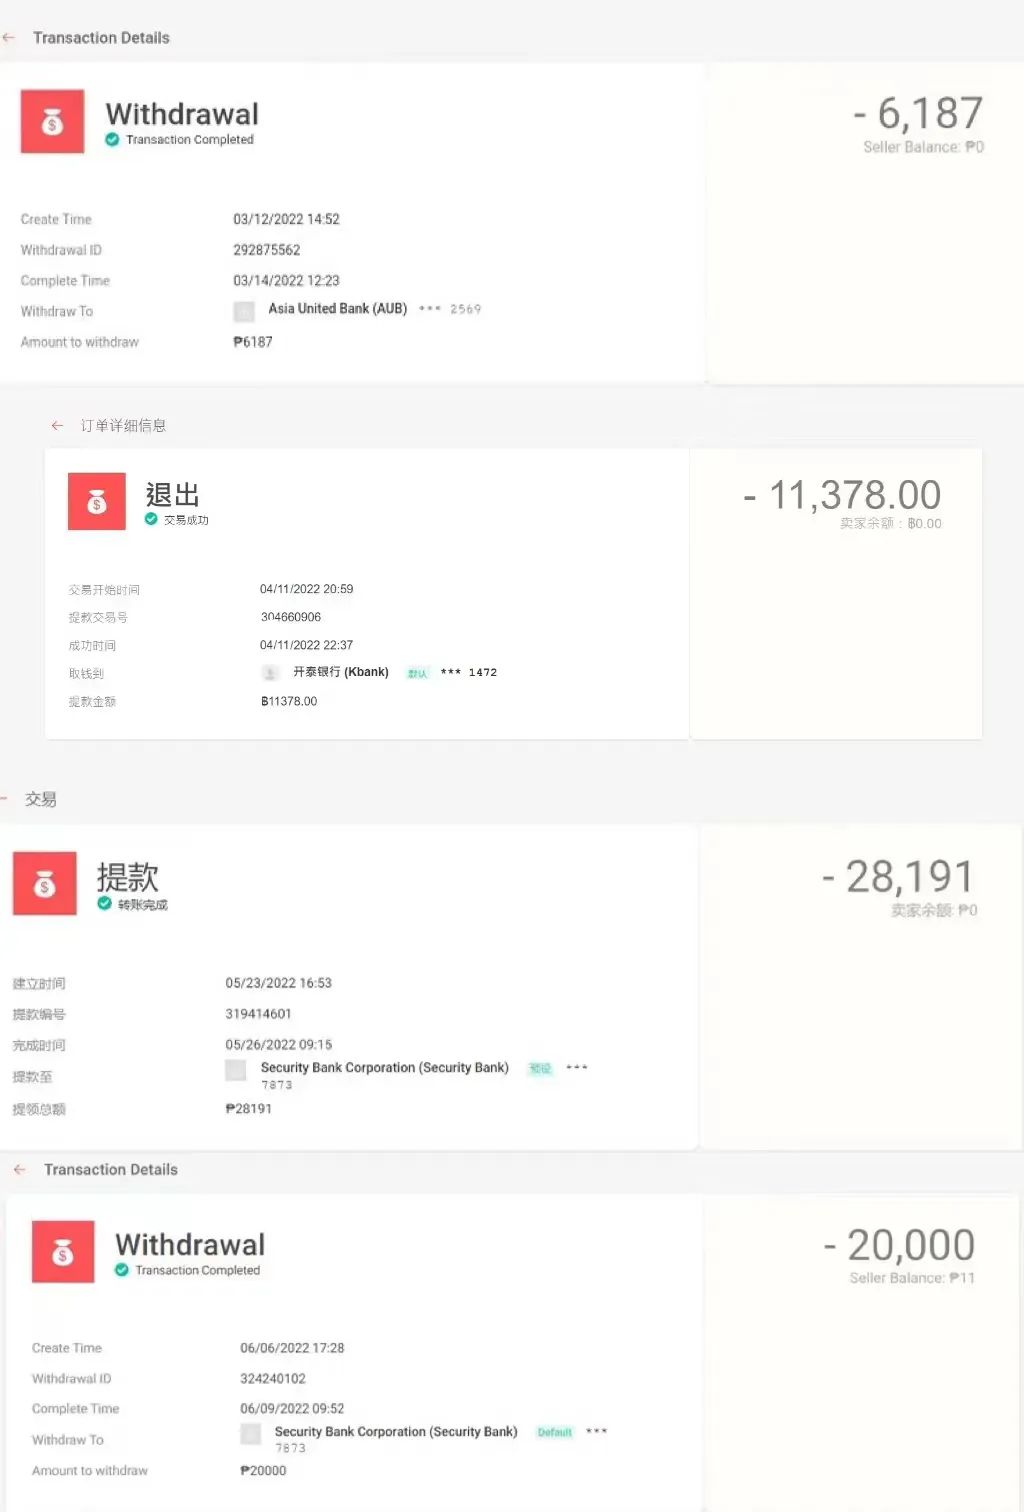Expand the masked number on the 20,000 card
This screenshot has height=1512, width=1024.
(x=596, y=1432)
